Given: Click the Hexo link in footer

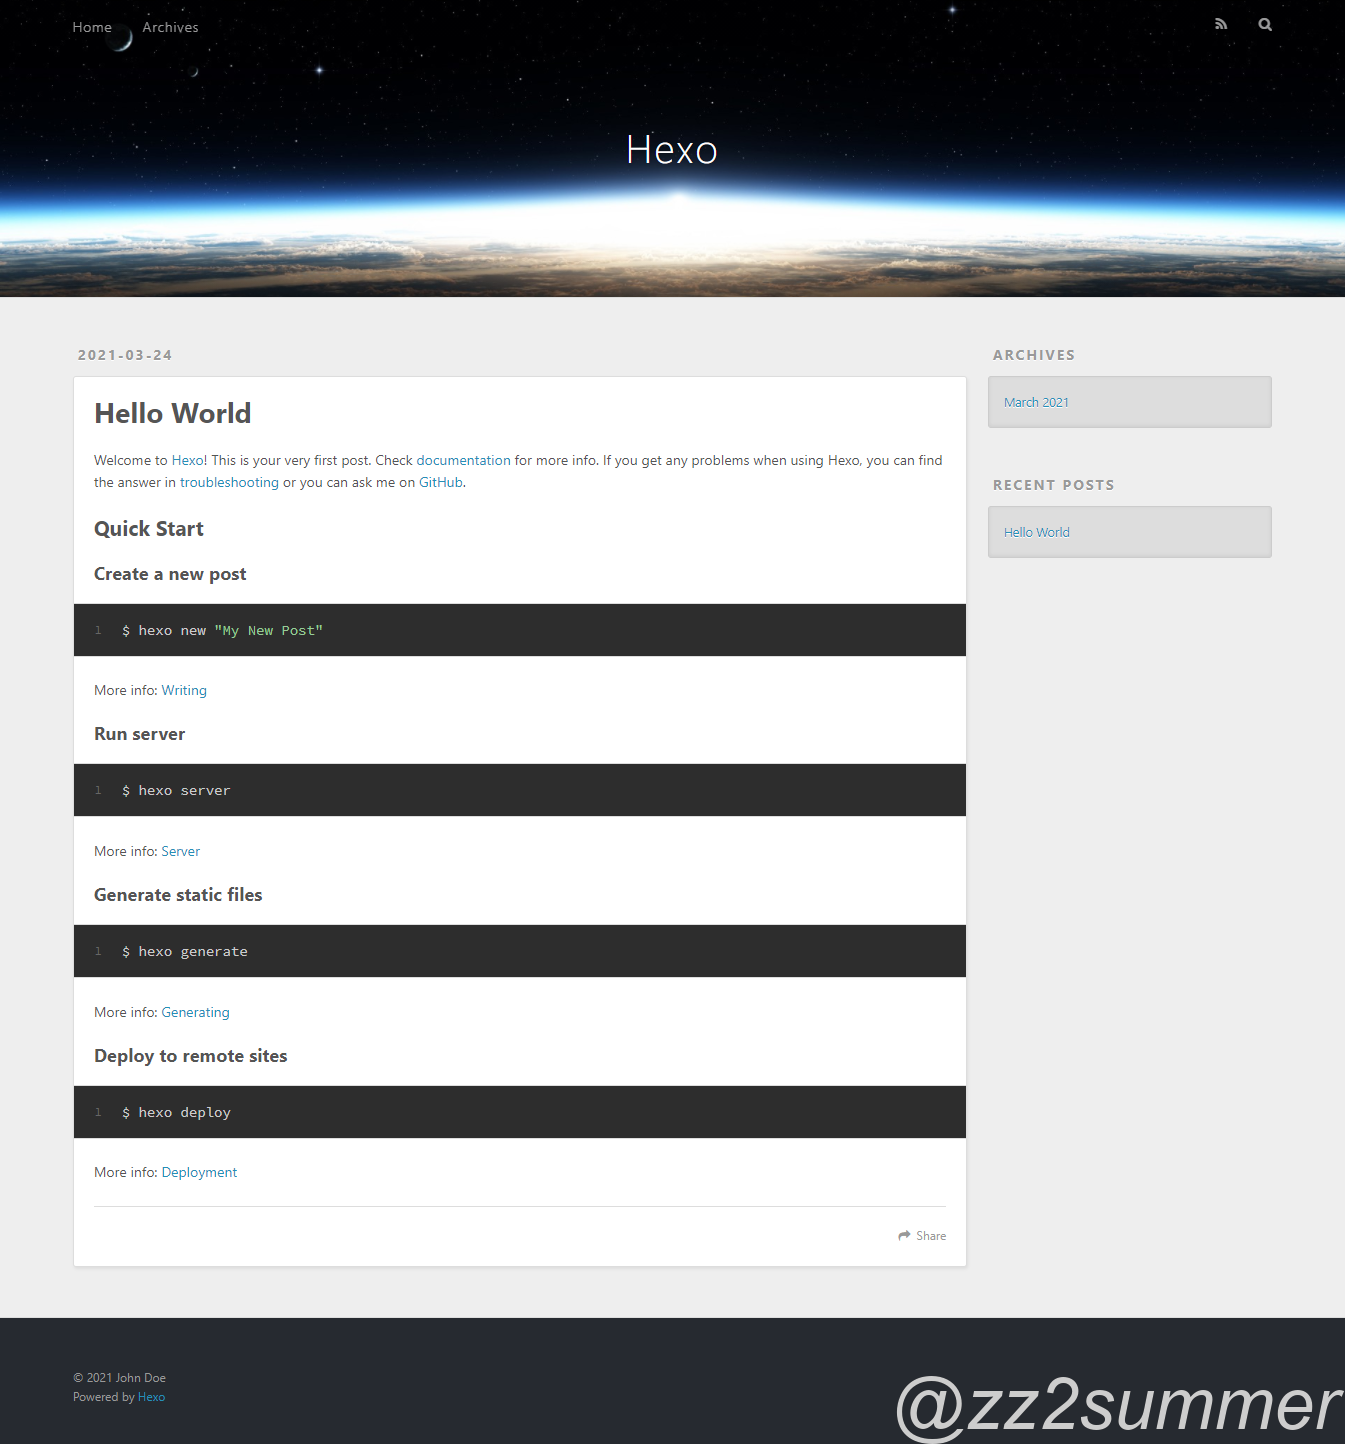Looking at the screenshot, I should point(151,1397).
